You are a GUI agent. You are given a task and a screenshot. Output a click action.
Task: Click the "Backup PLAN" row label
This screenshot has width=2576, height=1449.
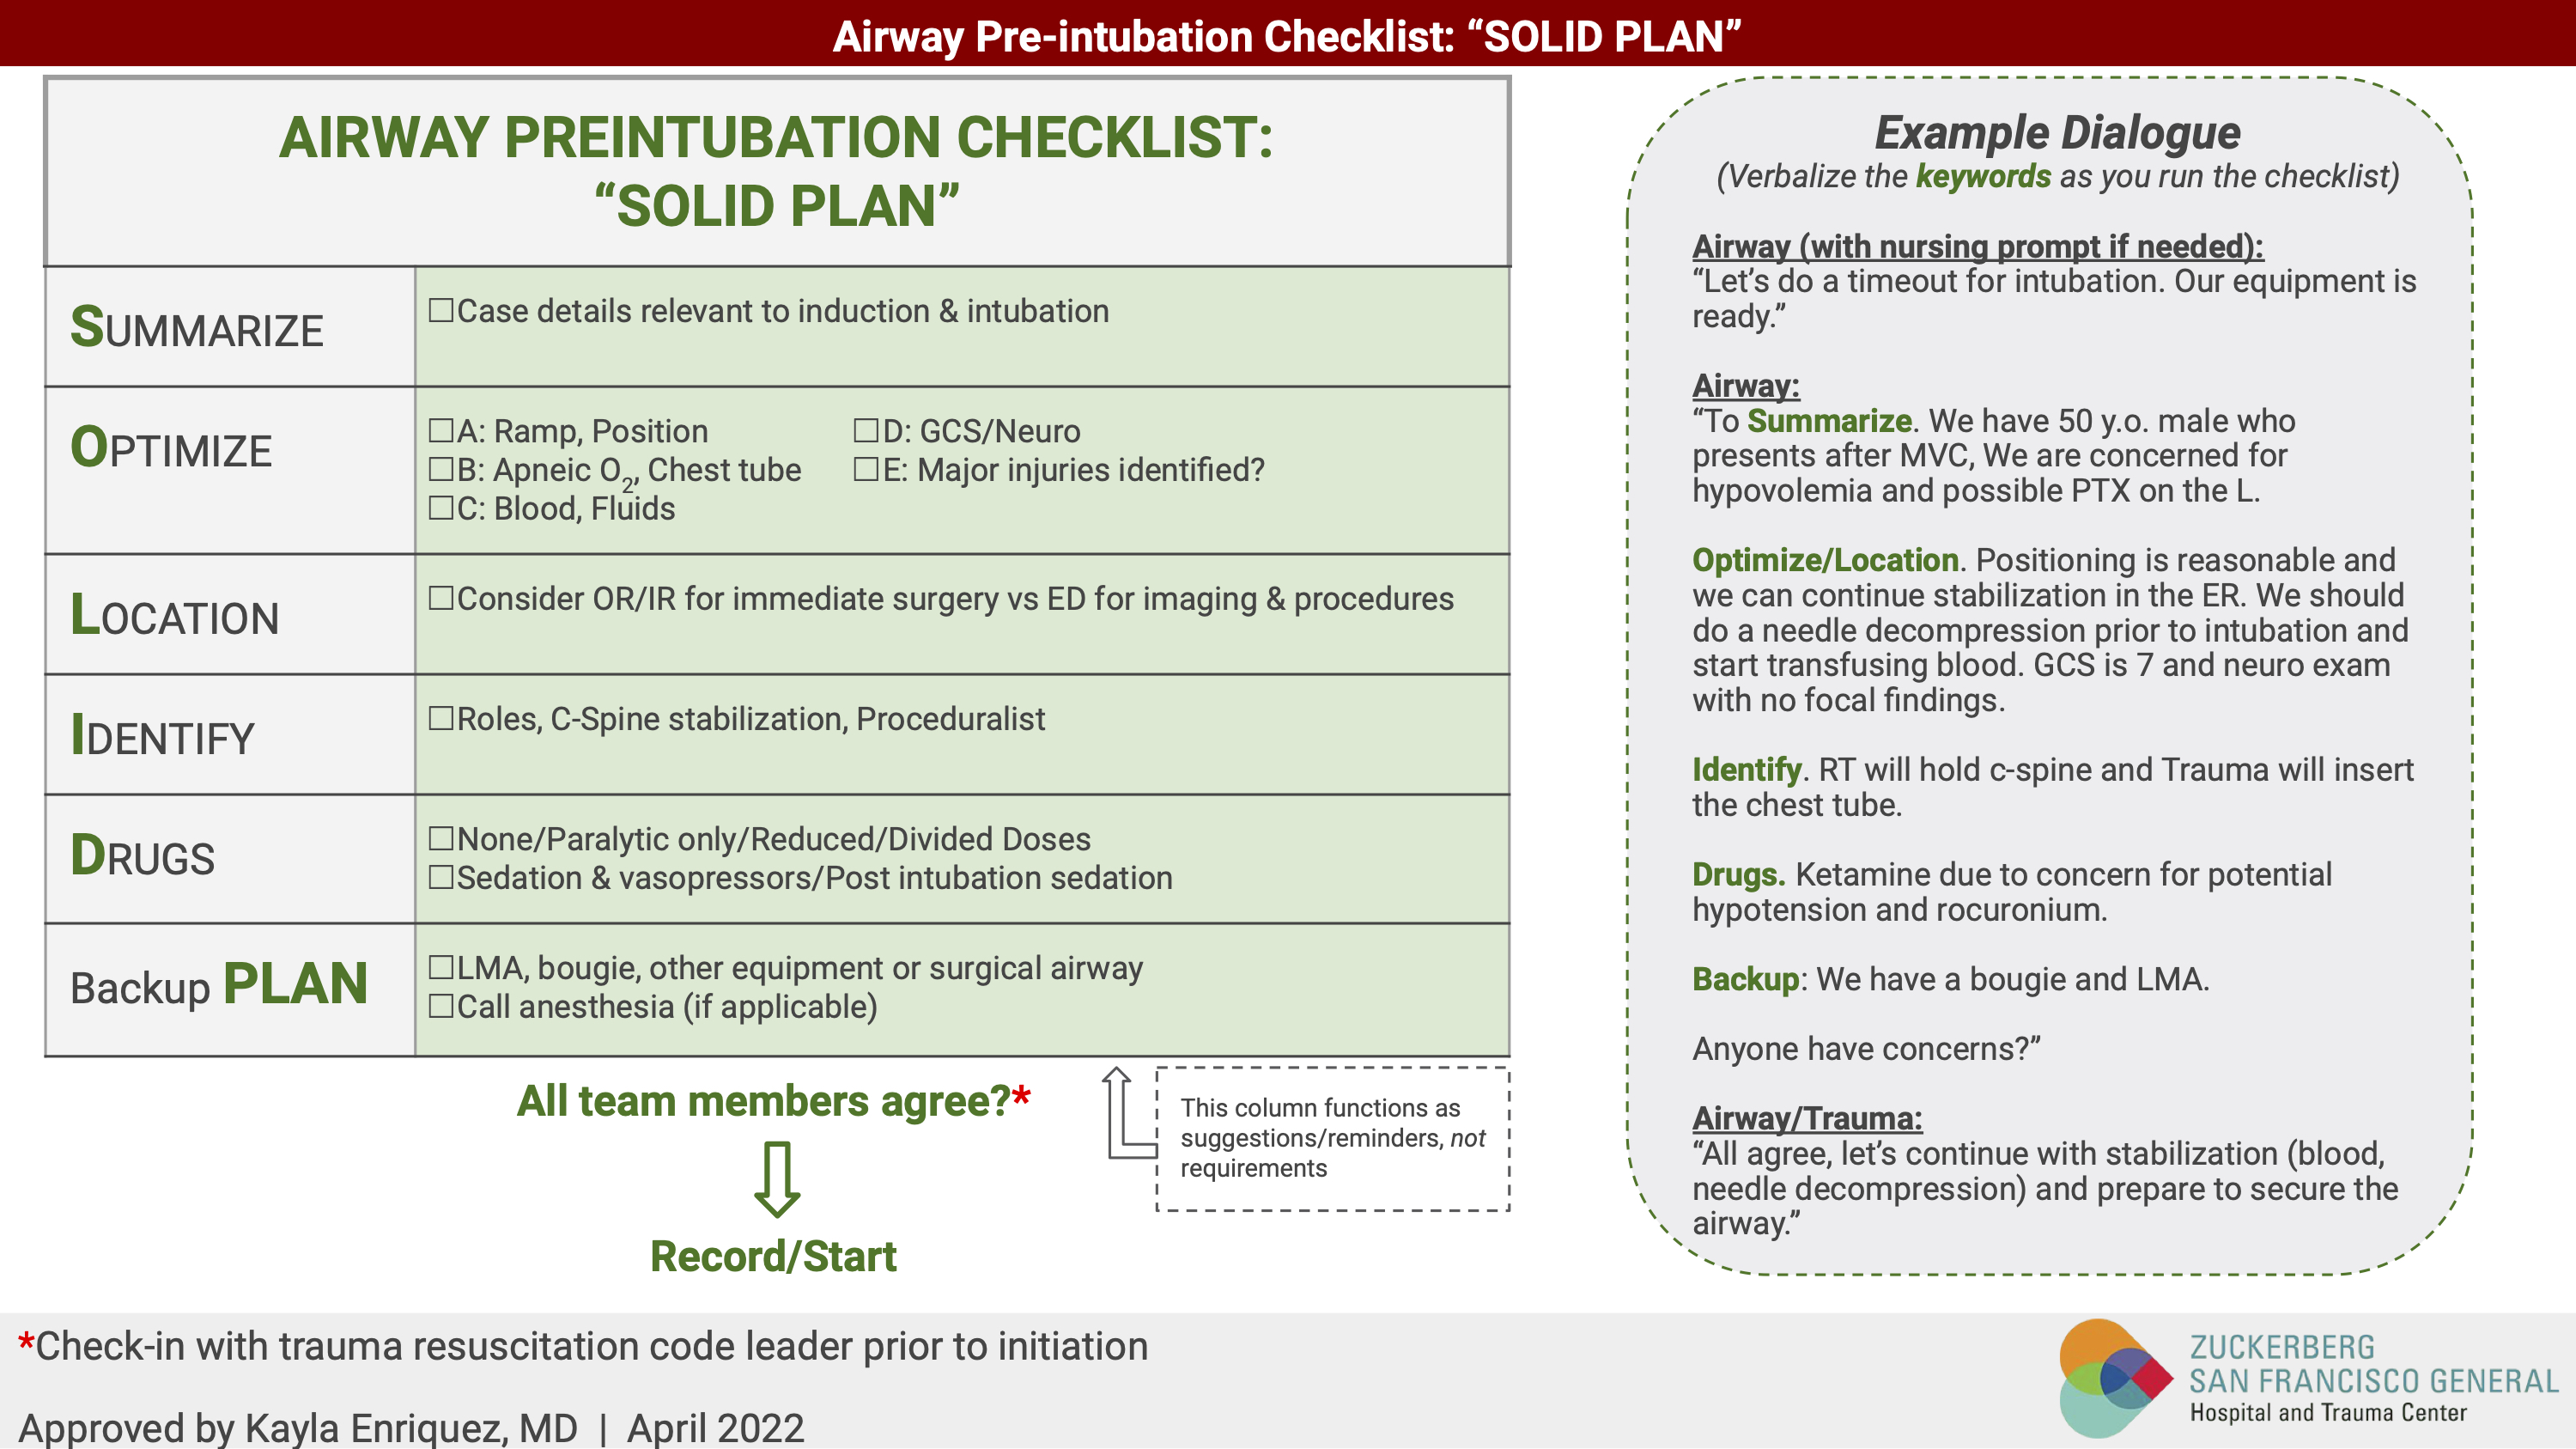219,986
